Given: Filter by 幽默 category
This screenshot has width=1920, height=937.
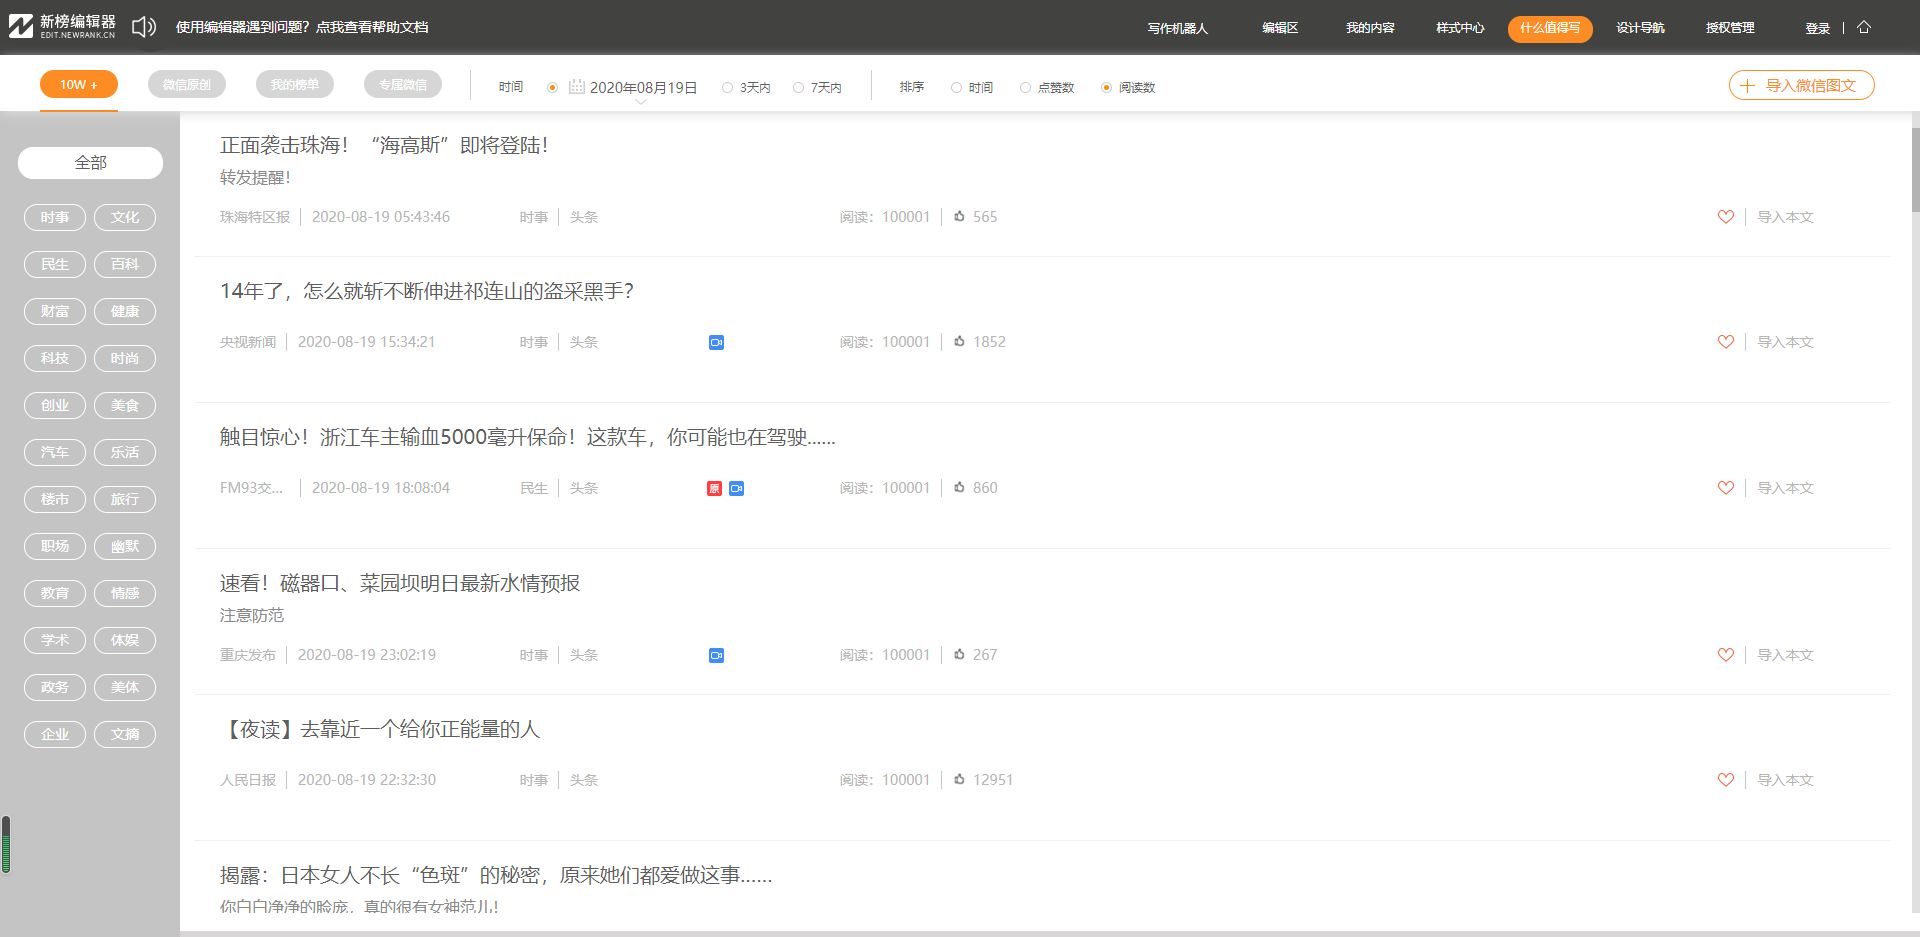Looking at the screenshot, I should 125,546.
